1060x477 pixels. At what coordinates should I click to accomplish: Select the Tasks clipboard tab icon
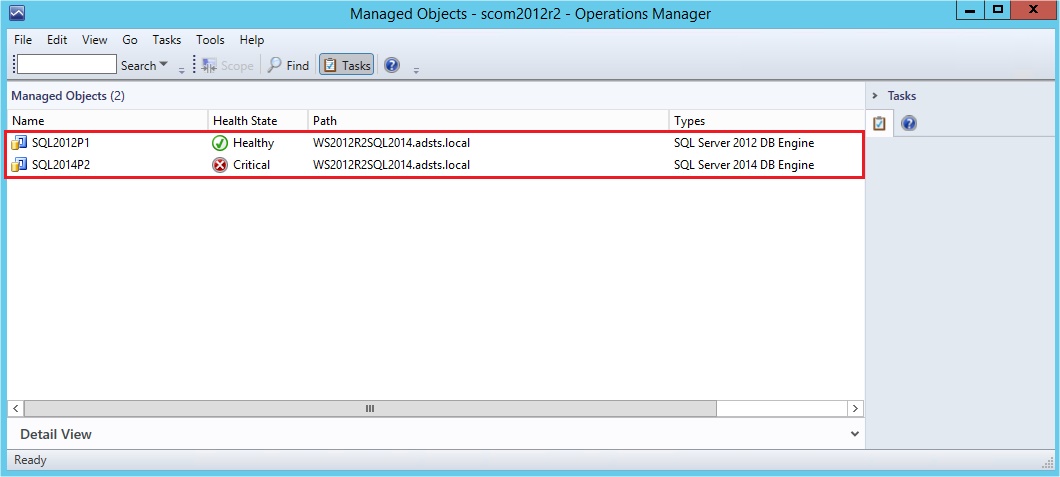pyautogui.click(x=880, y=124)
